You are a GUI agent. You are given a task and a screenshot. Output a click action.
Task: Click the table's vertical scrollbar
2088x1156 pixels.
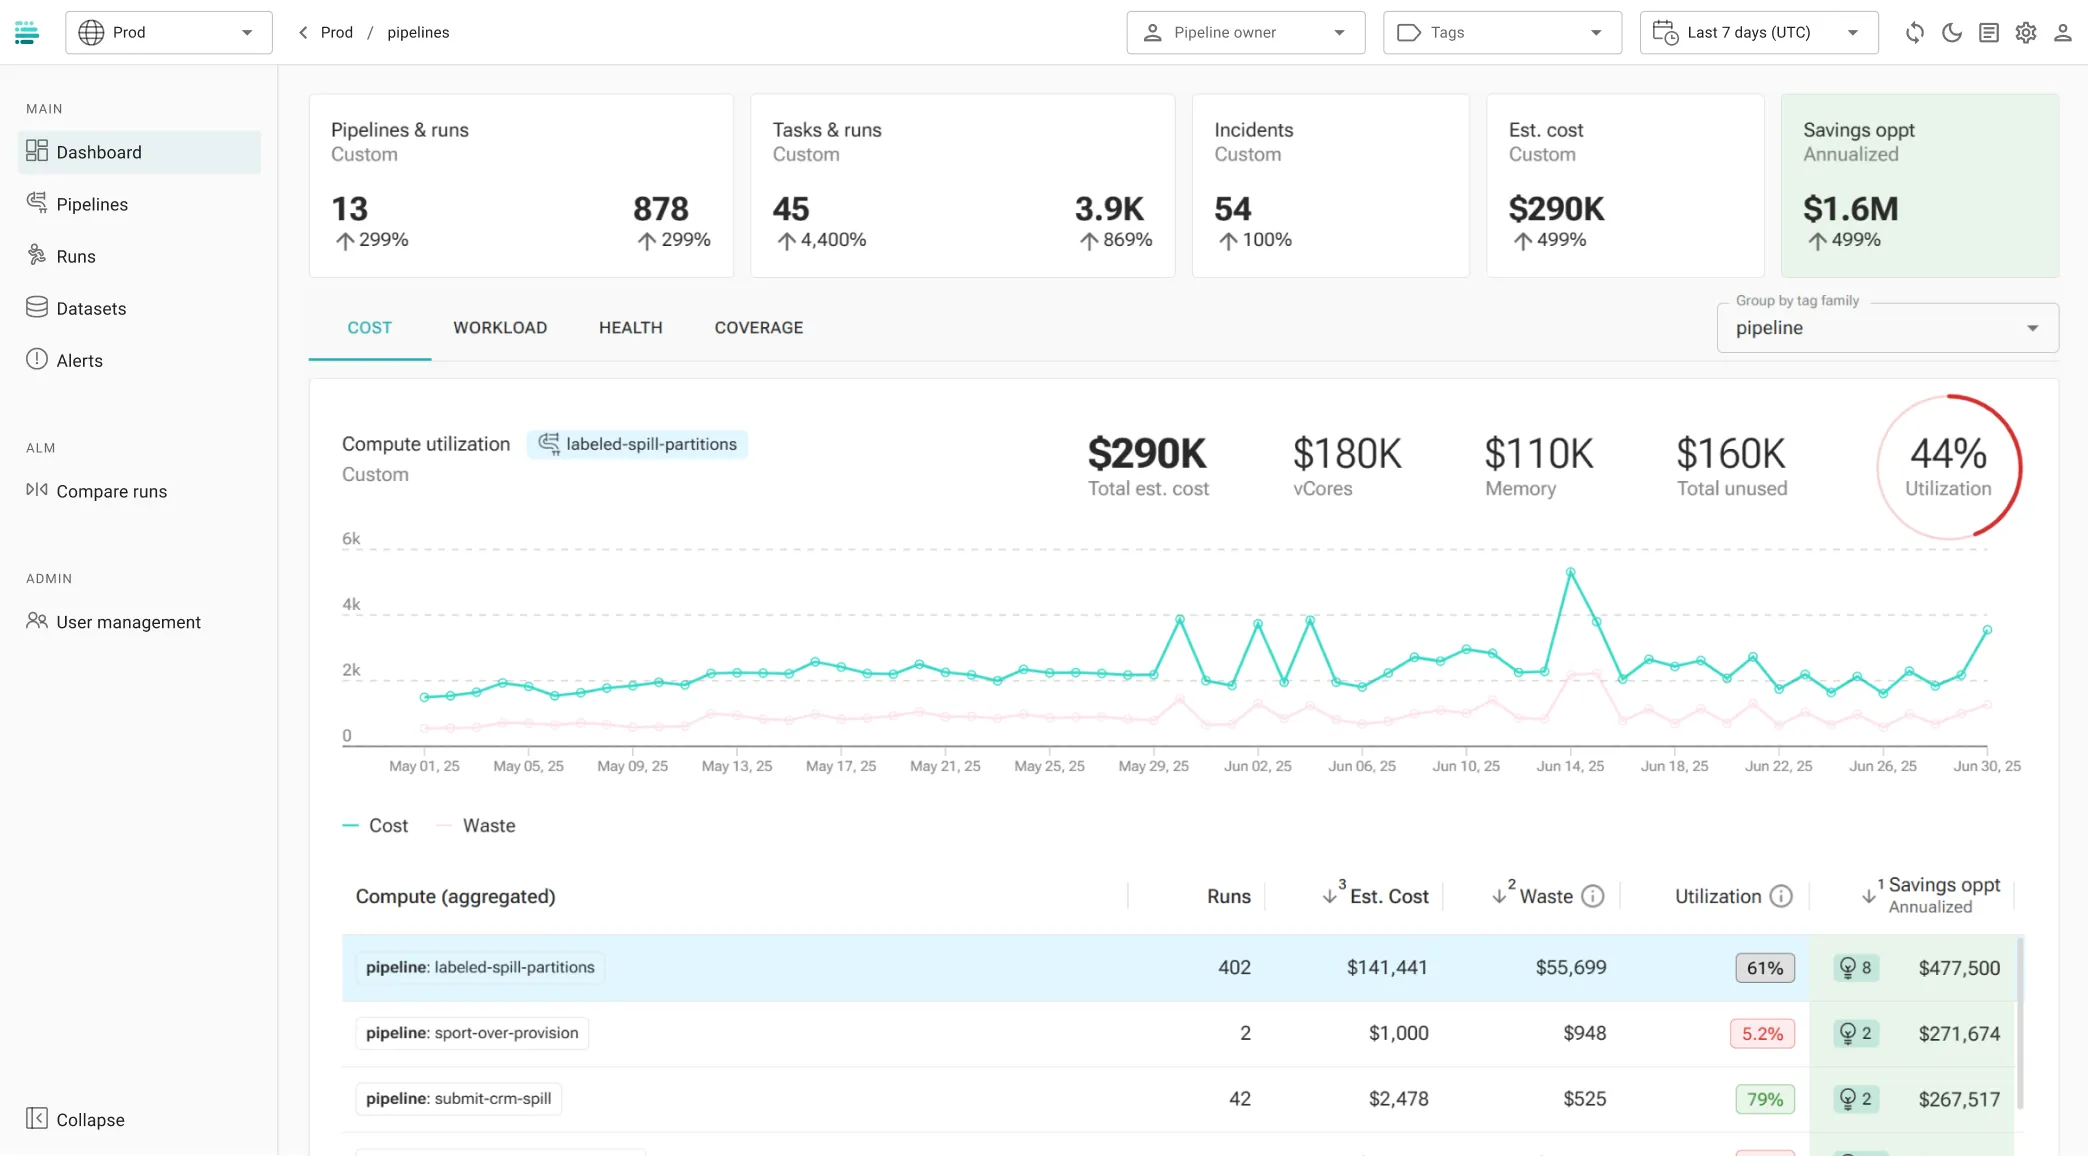(2020, 1020)
